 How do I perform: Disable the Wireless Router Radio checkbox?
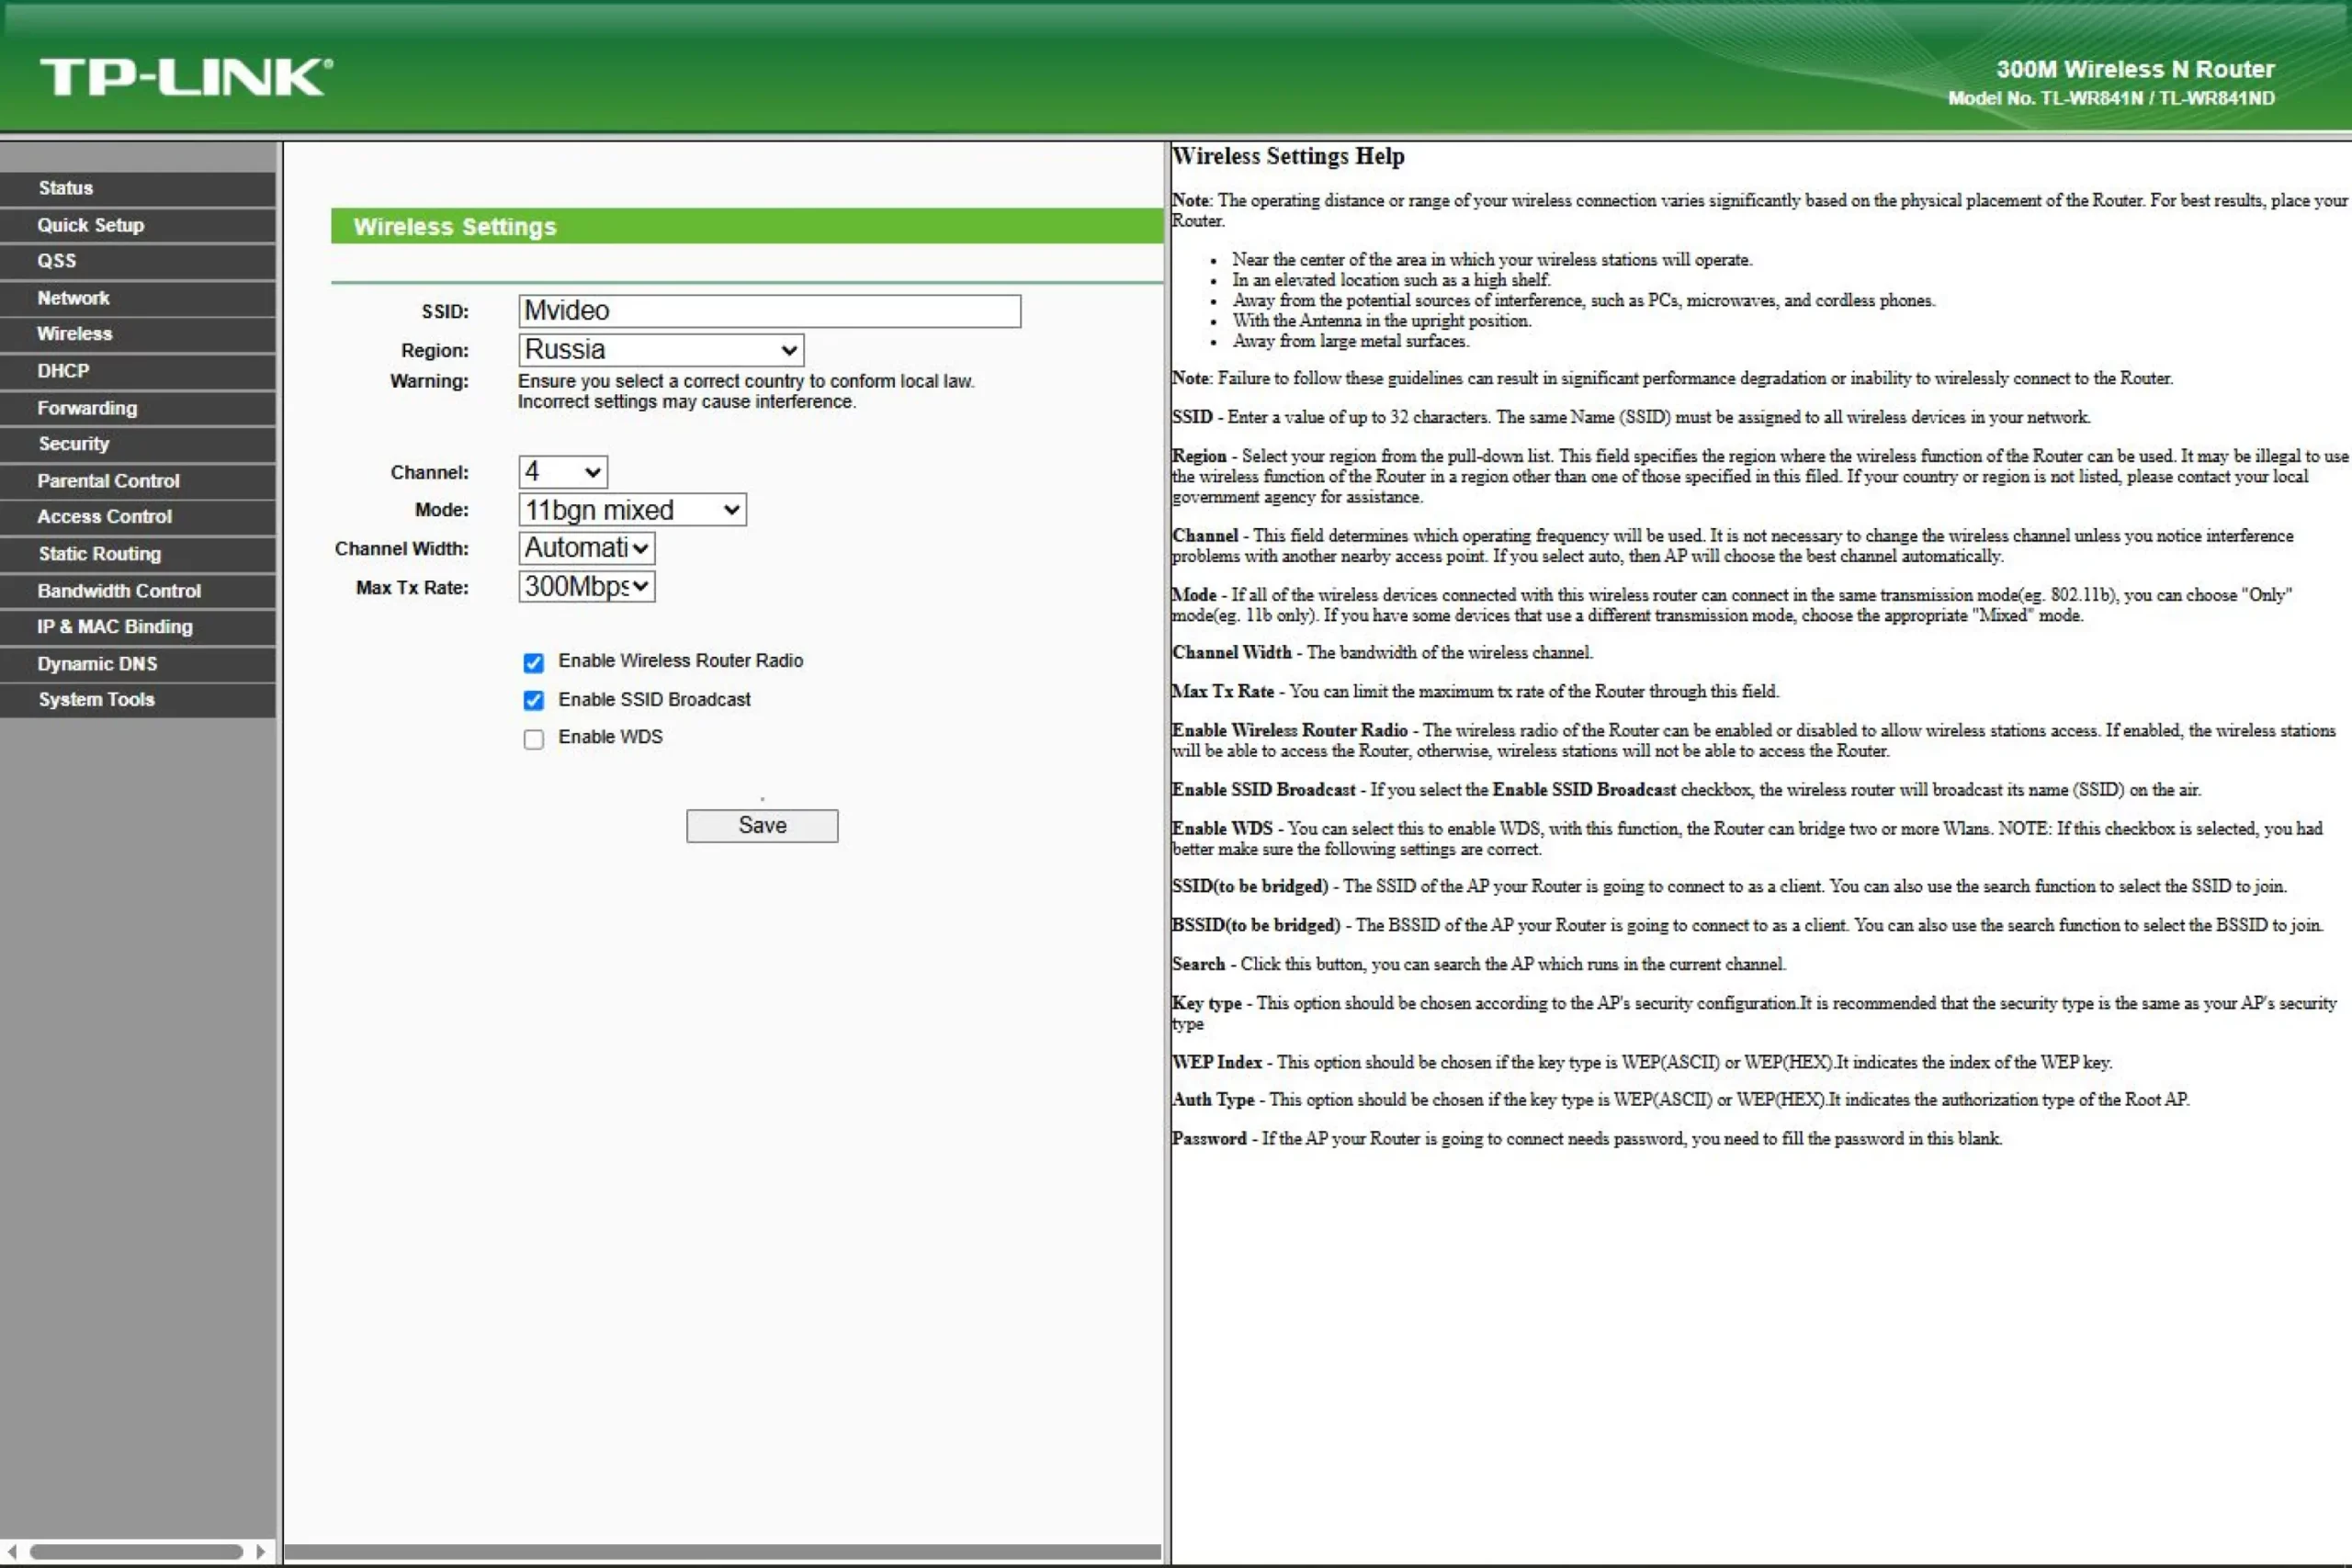tap(533, 663)
